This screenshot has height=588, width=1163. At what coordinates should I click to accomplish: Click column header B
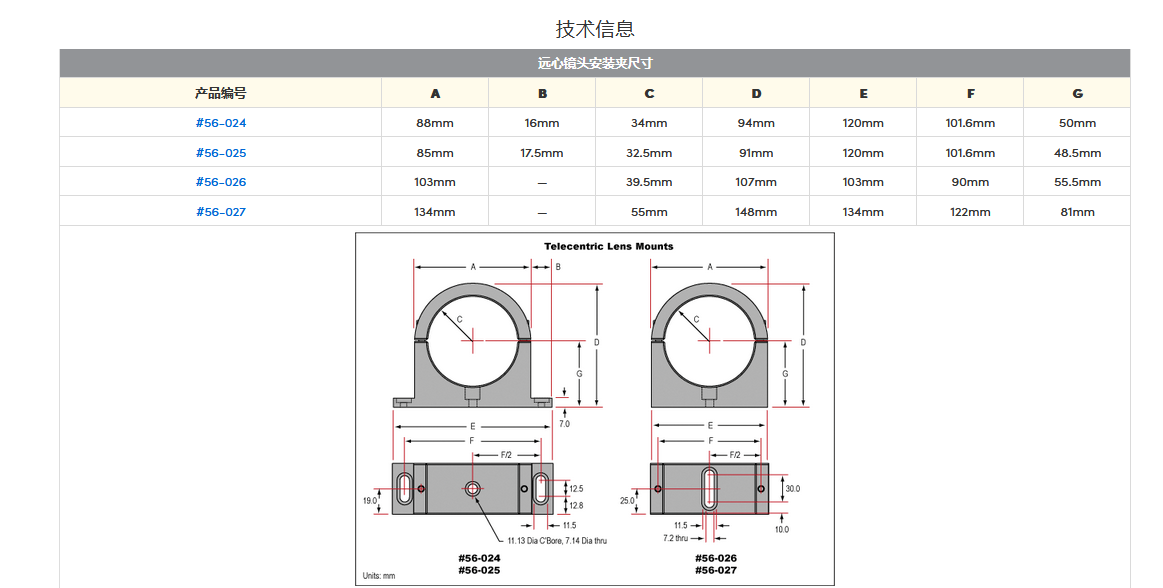[x=542, y=93]
